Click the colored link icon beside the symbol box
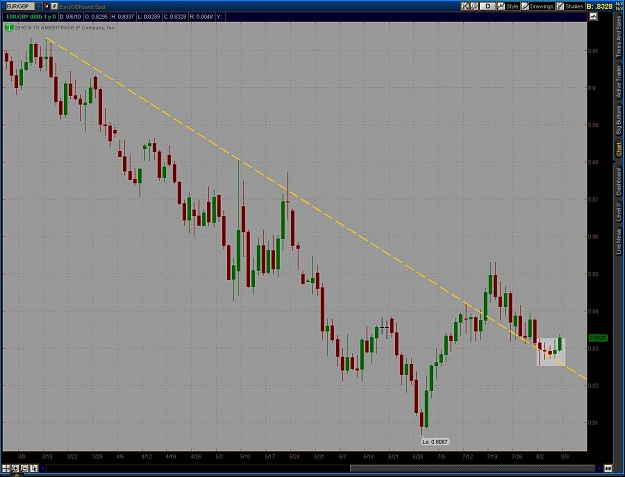The image size is (625, 477). coord(46,6)
